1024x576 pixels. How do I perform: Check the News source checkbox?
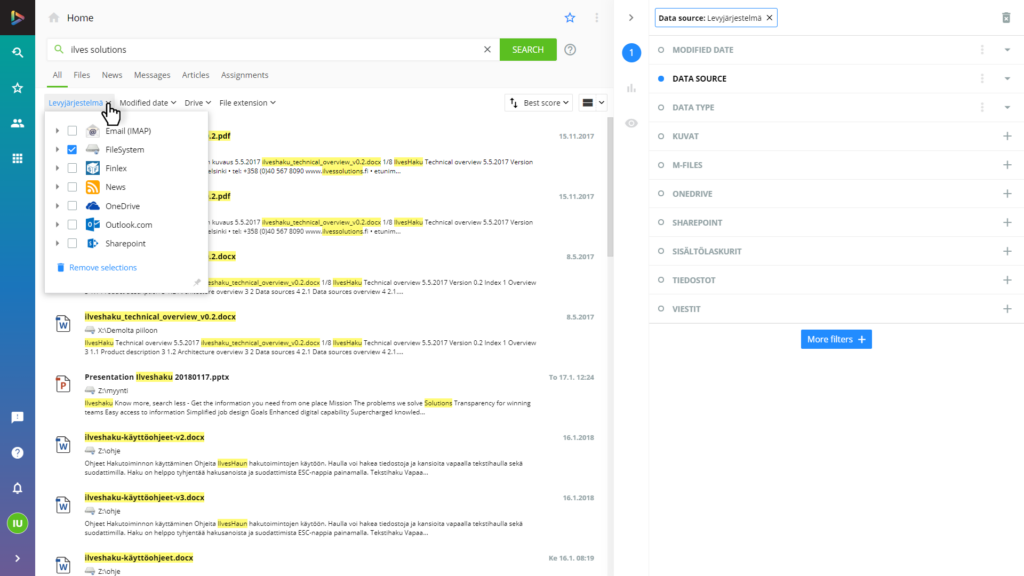[72, 187]
